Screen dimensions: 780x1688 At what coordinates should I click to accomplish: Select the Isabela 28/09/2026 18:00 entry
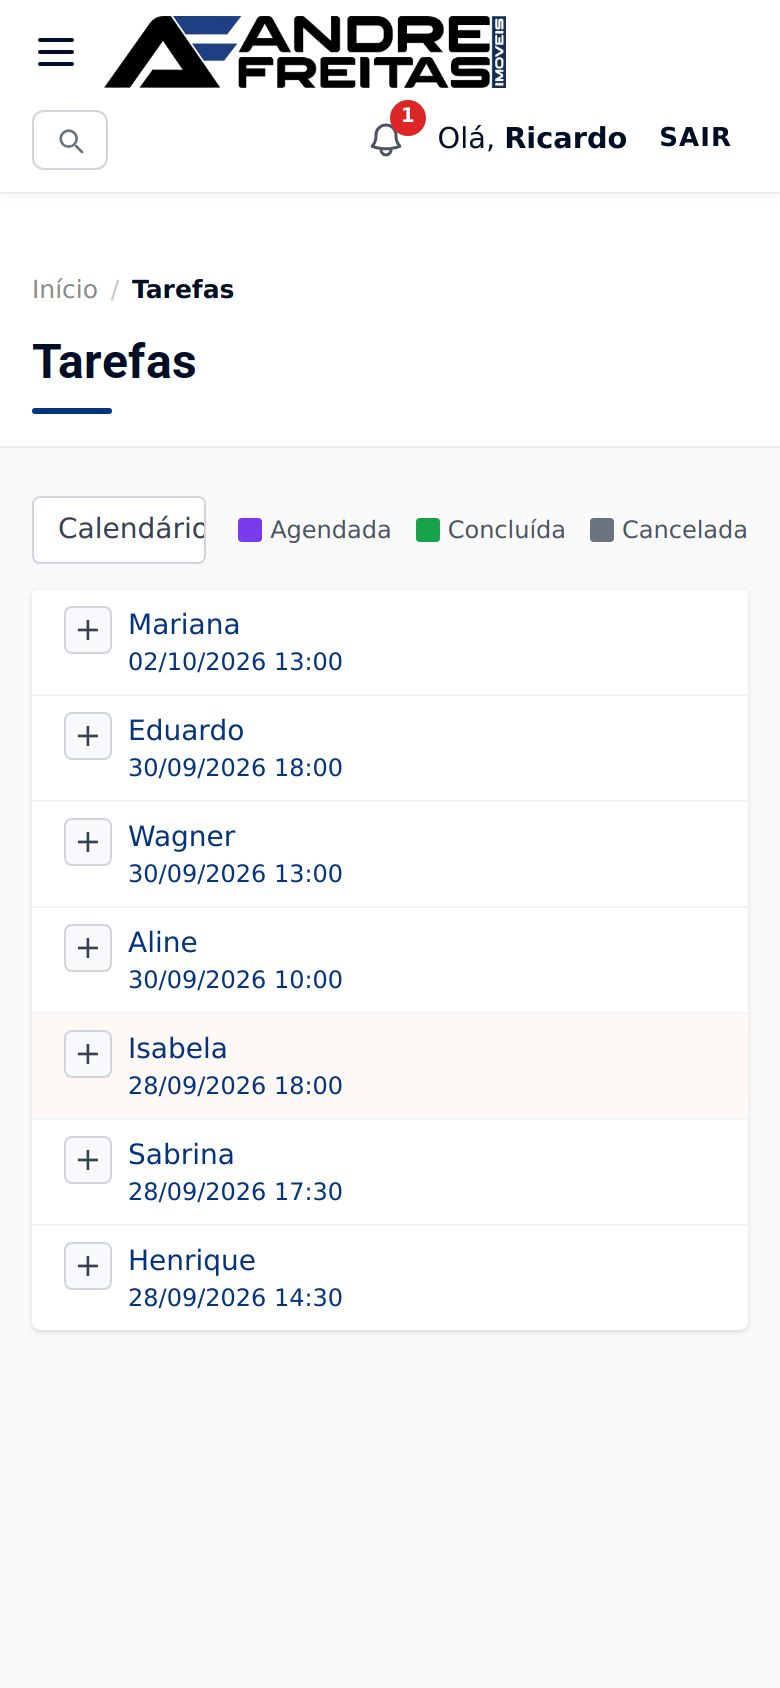click(390, 1066)
